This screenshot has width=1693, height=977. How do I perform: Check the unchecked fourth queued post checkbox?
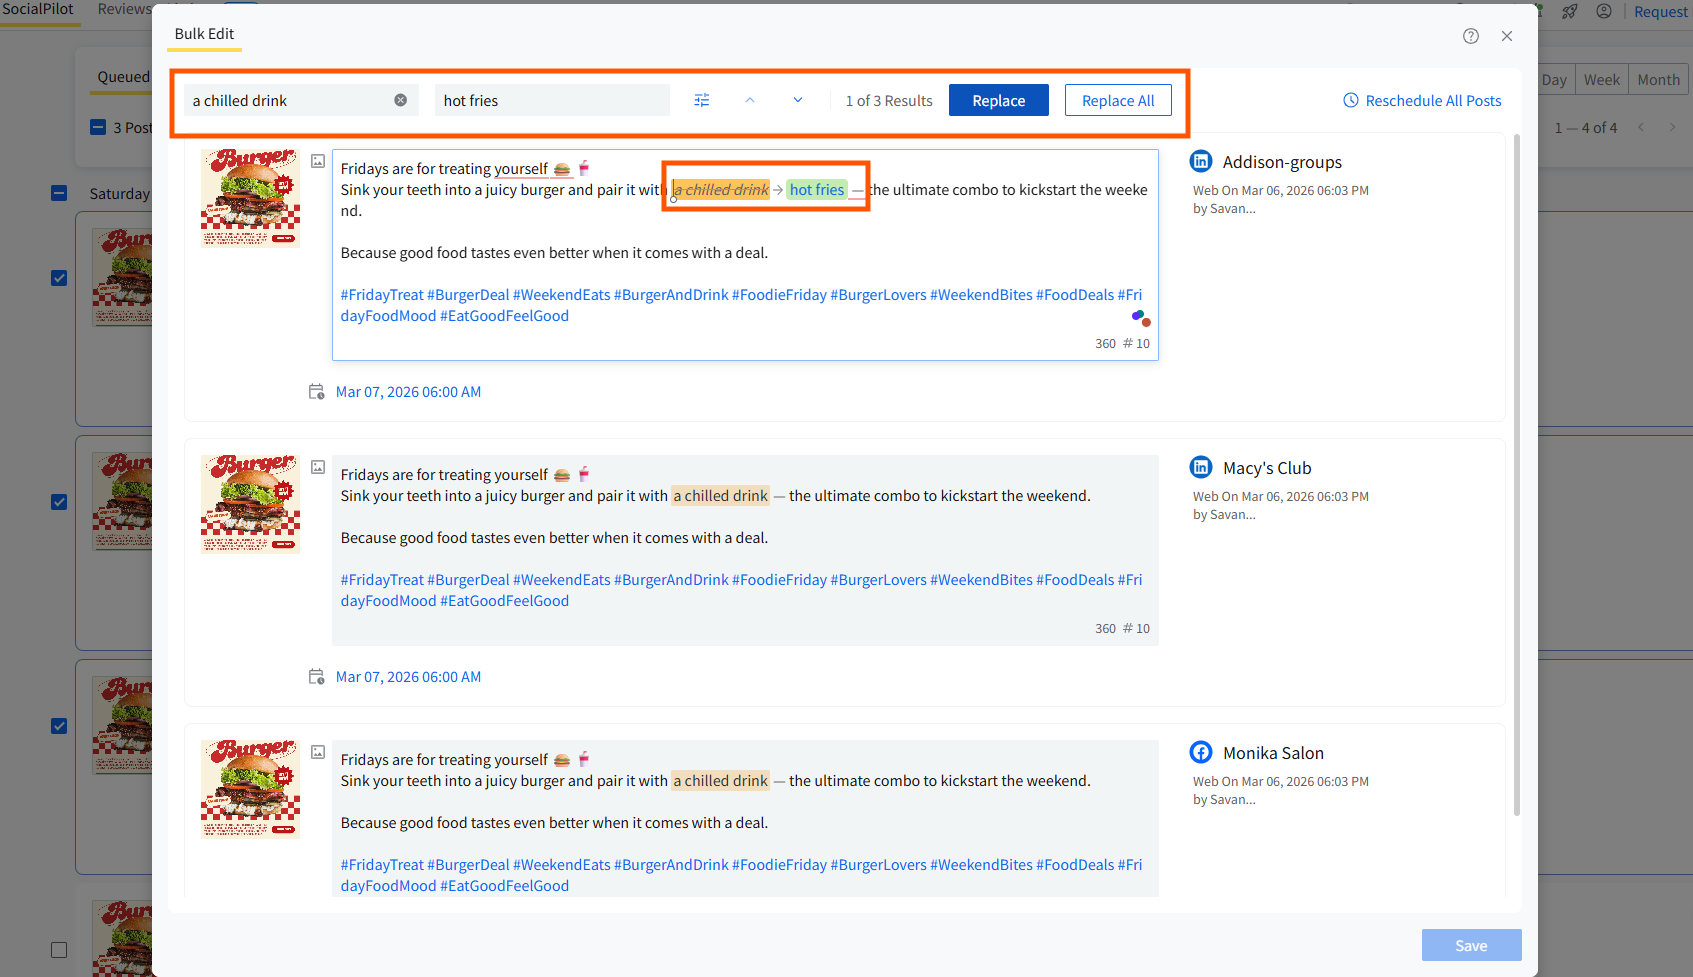point(59,950)
